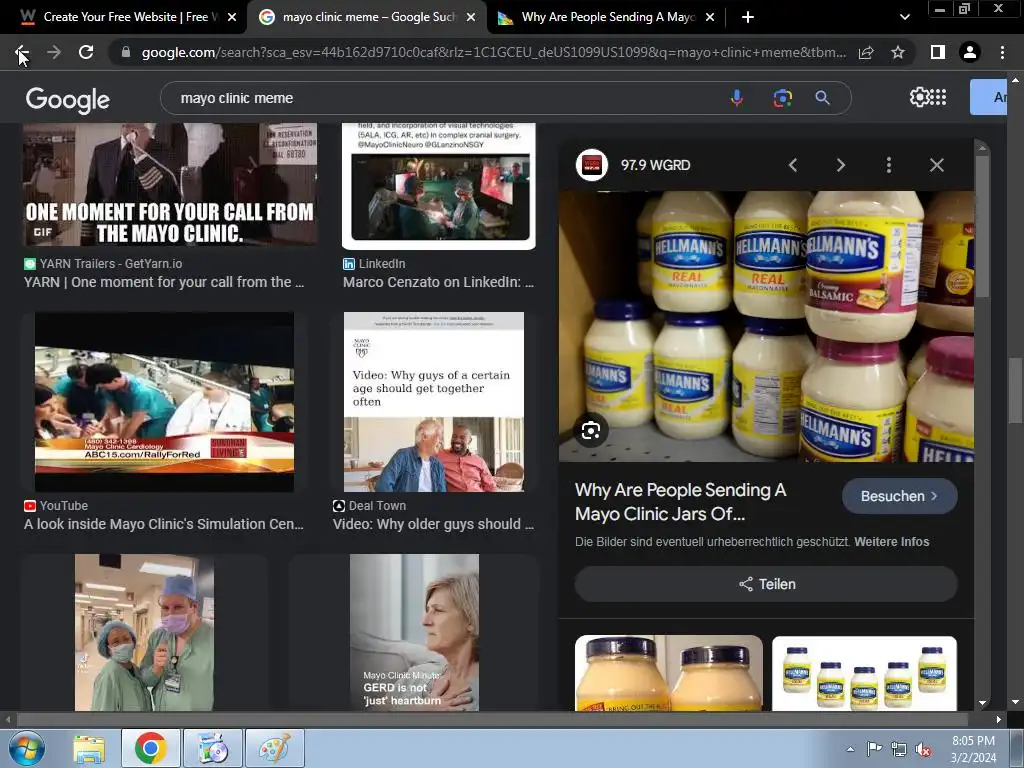The image size is (1024, 768).
Task: Open the surgery operating room LinkedIn thumbnail
Action: click(439, 186)
